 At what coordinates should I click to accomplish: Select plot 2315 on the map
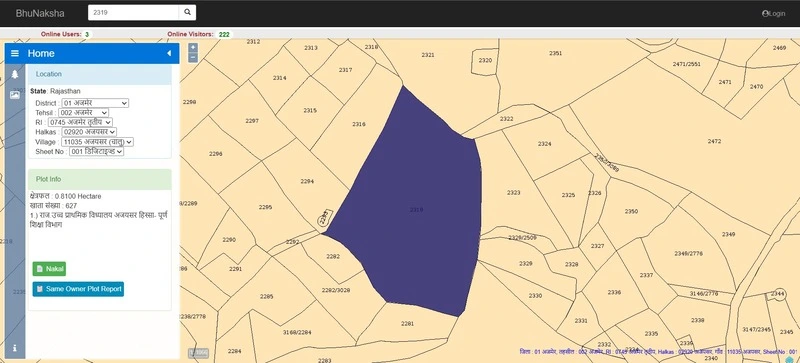(310, 110)
